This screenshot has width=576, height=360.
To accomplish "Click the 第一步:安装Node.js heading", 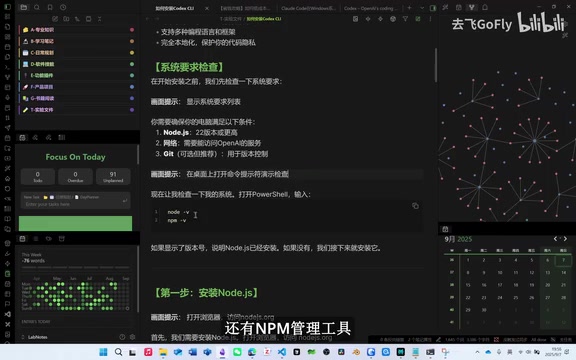I will coord(205,293).
